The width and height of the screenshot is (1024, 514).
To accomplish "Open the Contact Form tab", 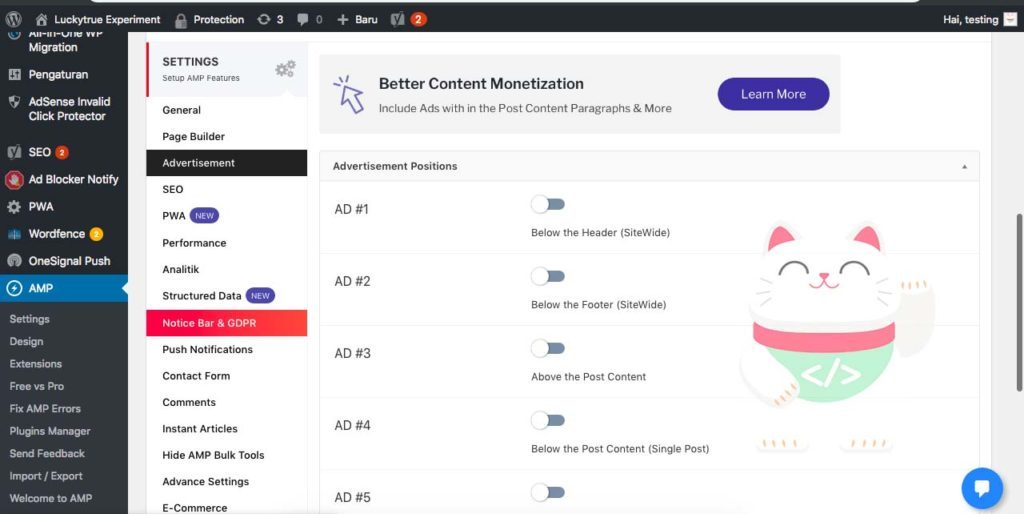I will click(227, 376).
